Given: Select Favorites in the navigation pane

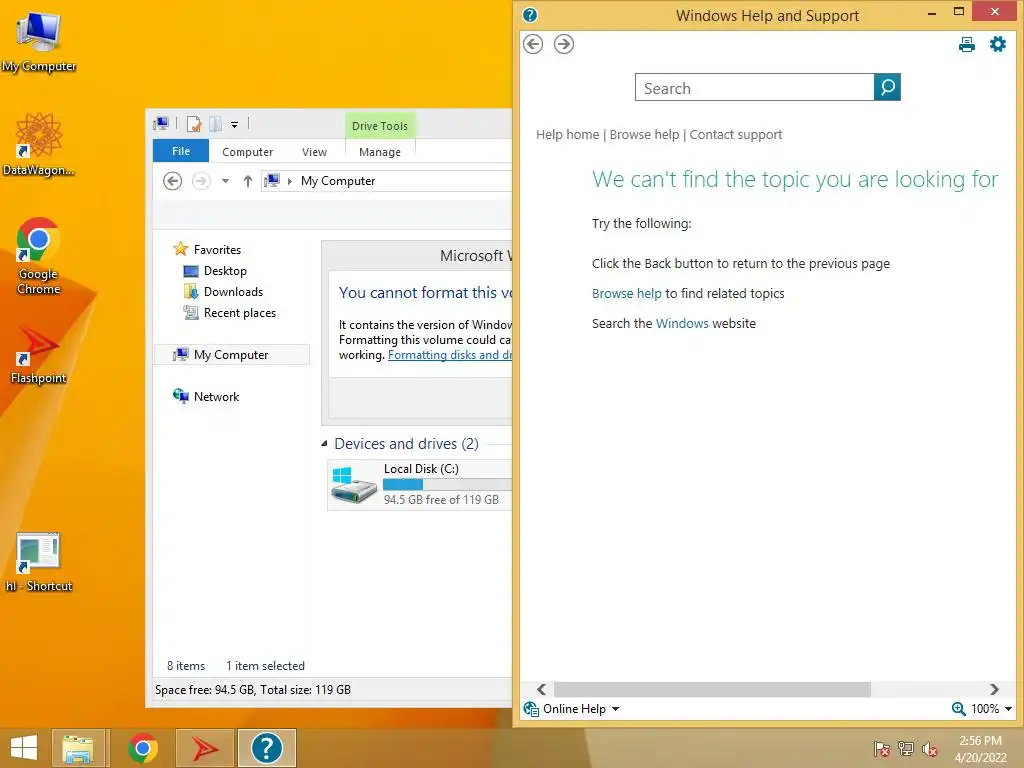Looking at the screenshot, I should tap(217, 249).
